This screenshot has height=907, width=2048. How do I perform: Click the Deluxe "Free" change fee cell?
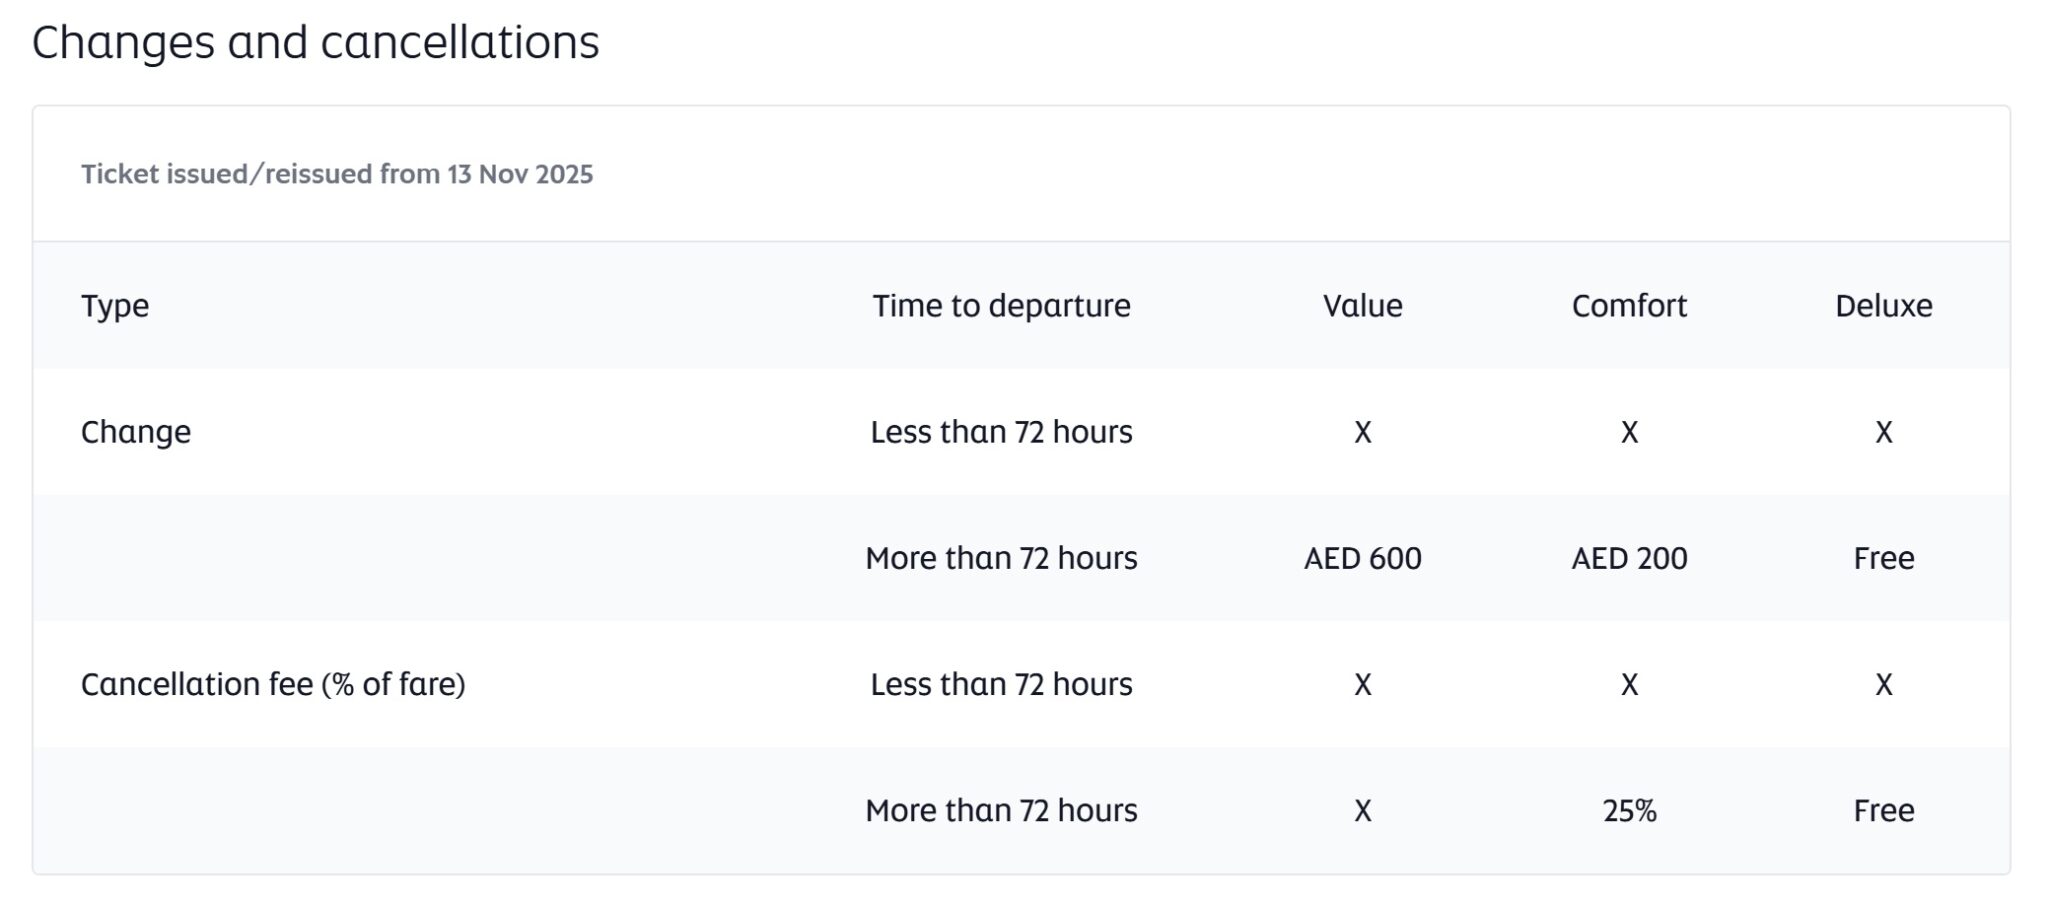coord(1883,558)
